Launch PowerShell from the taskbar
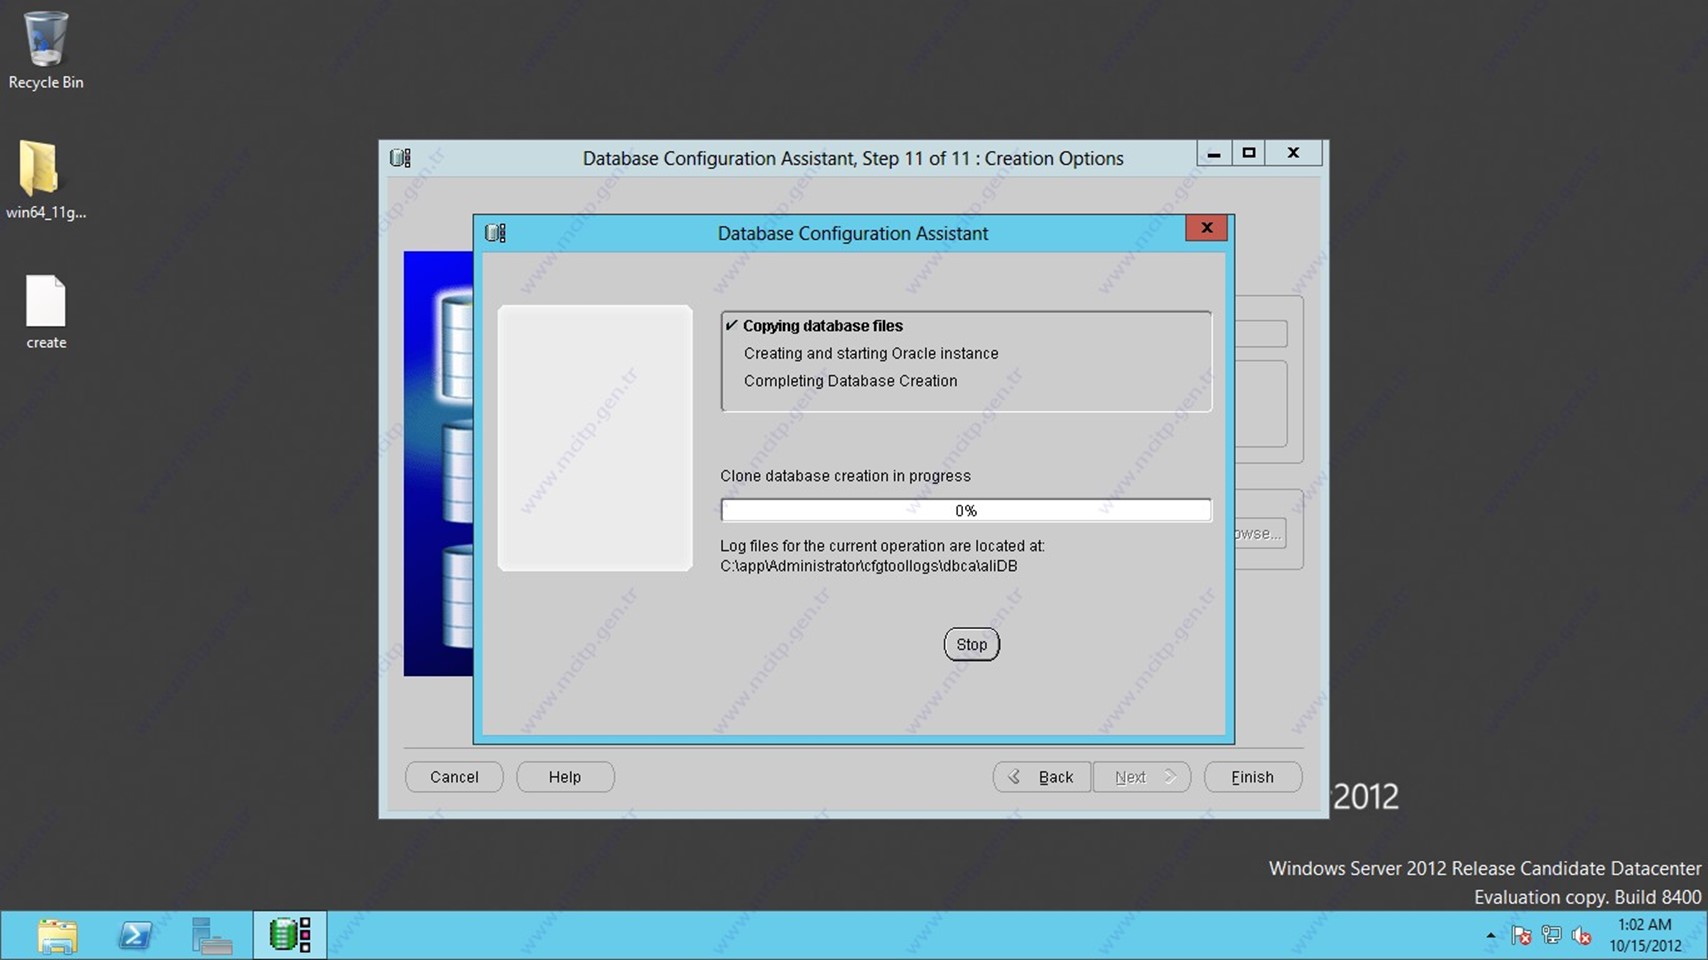This screenshot has width=1708, height=960. pyautogui.click(x=135, y=936)
